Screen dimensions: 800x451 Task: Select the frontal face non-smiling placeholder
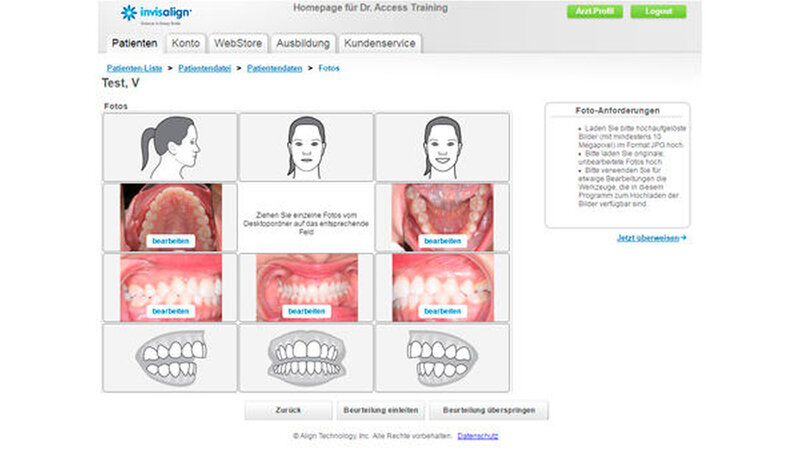(306, 147)
